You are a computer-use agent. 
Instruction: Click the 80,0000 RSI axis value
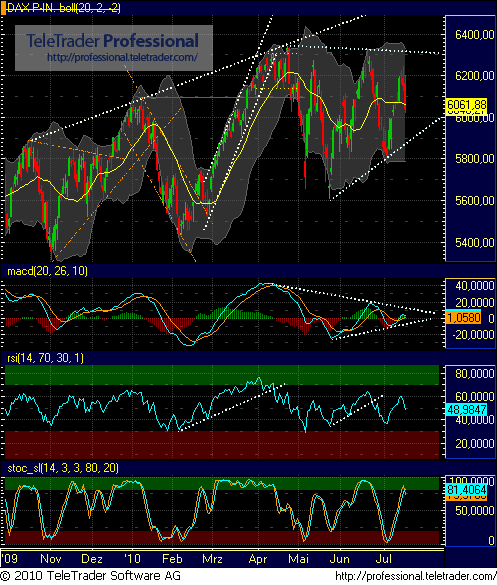coord(475,373)
